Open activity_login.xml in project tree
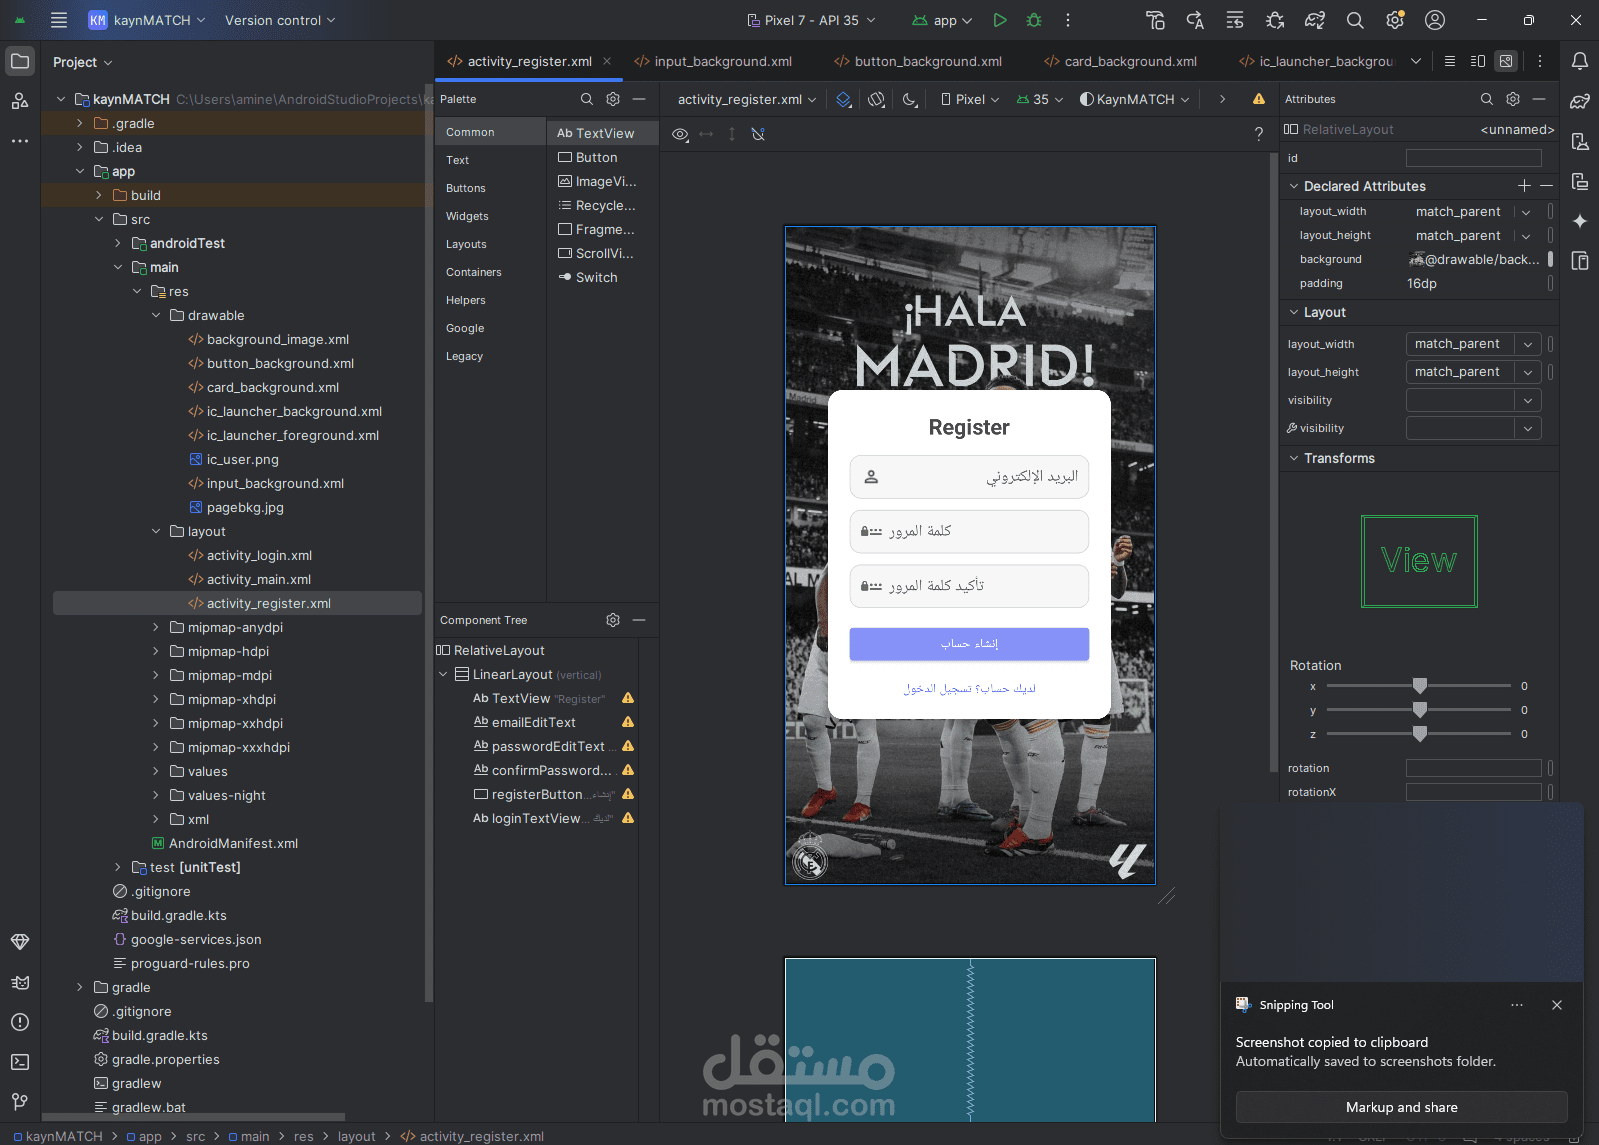Viewport: 1599px width, 1145px height. click(x=259, y=555)
